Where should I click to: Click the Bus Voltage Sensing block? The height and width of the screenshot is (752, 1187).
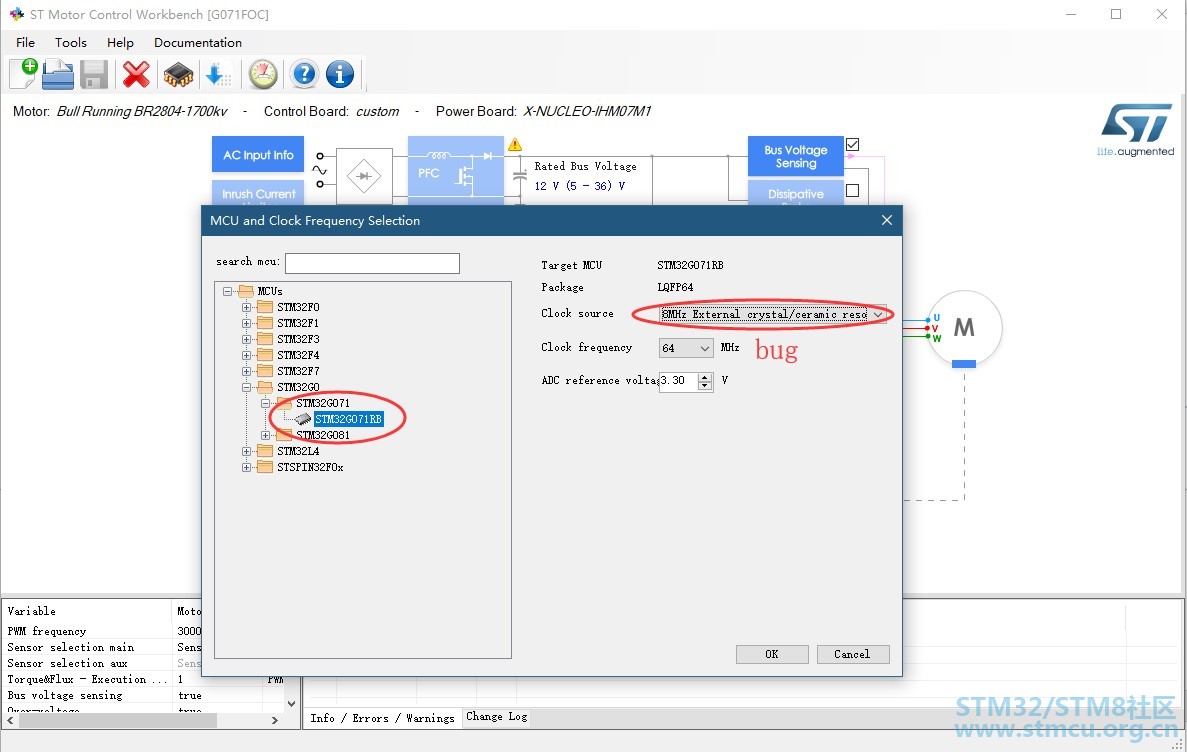point(796,156)
